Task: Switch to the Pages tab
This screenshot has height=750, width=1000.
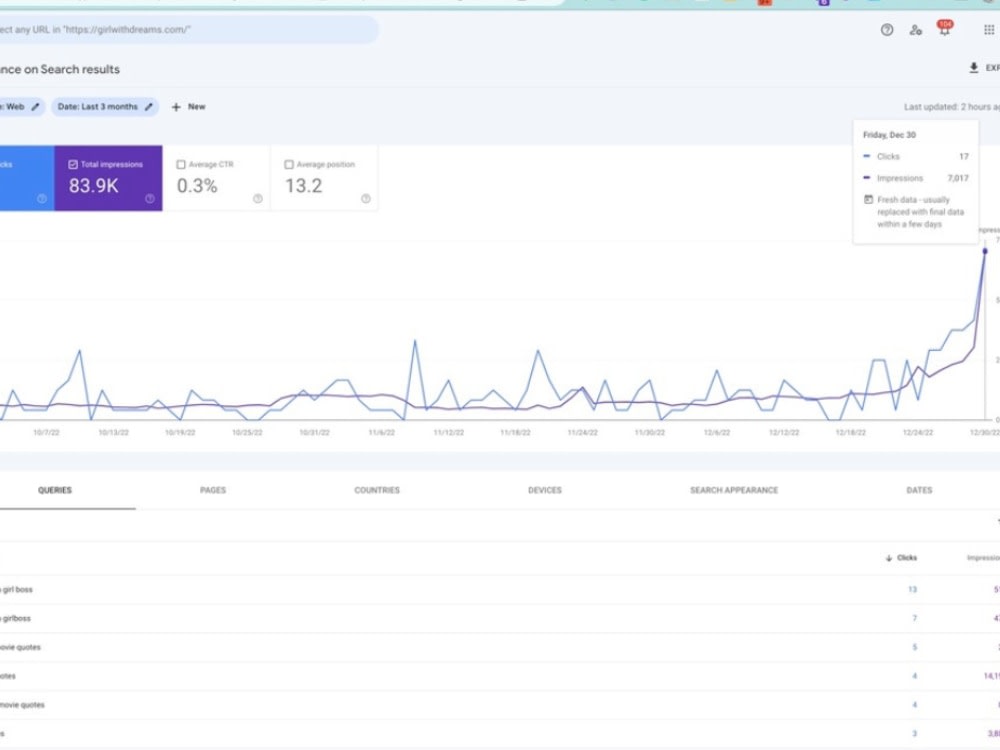Action: click(x=213, y=490)
